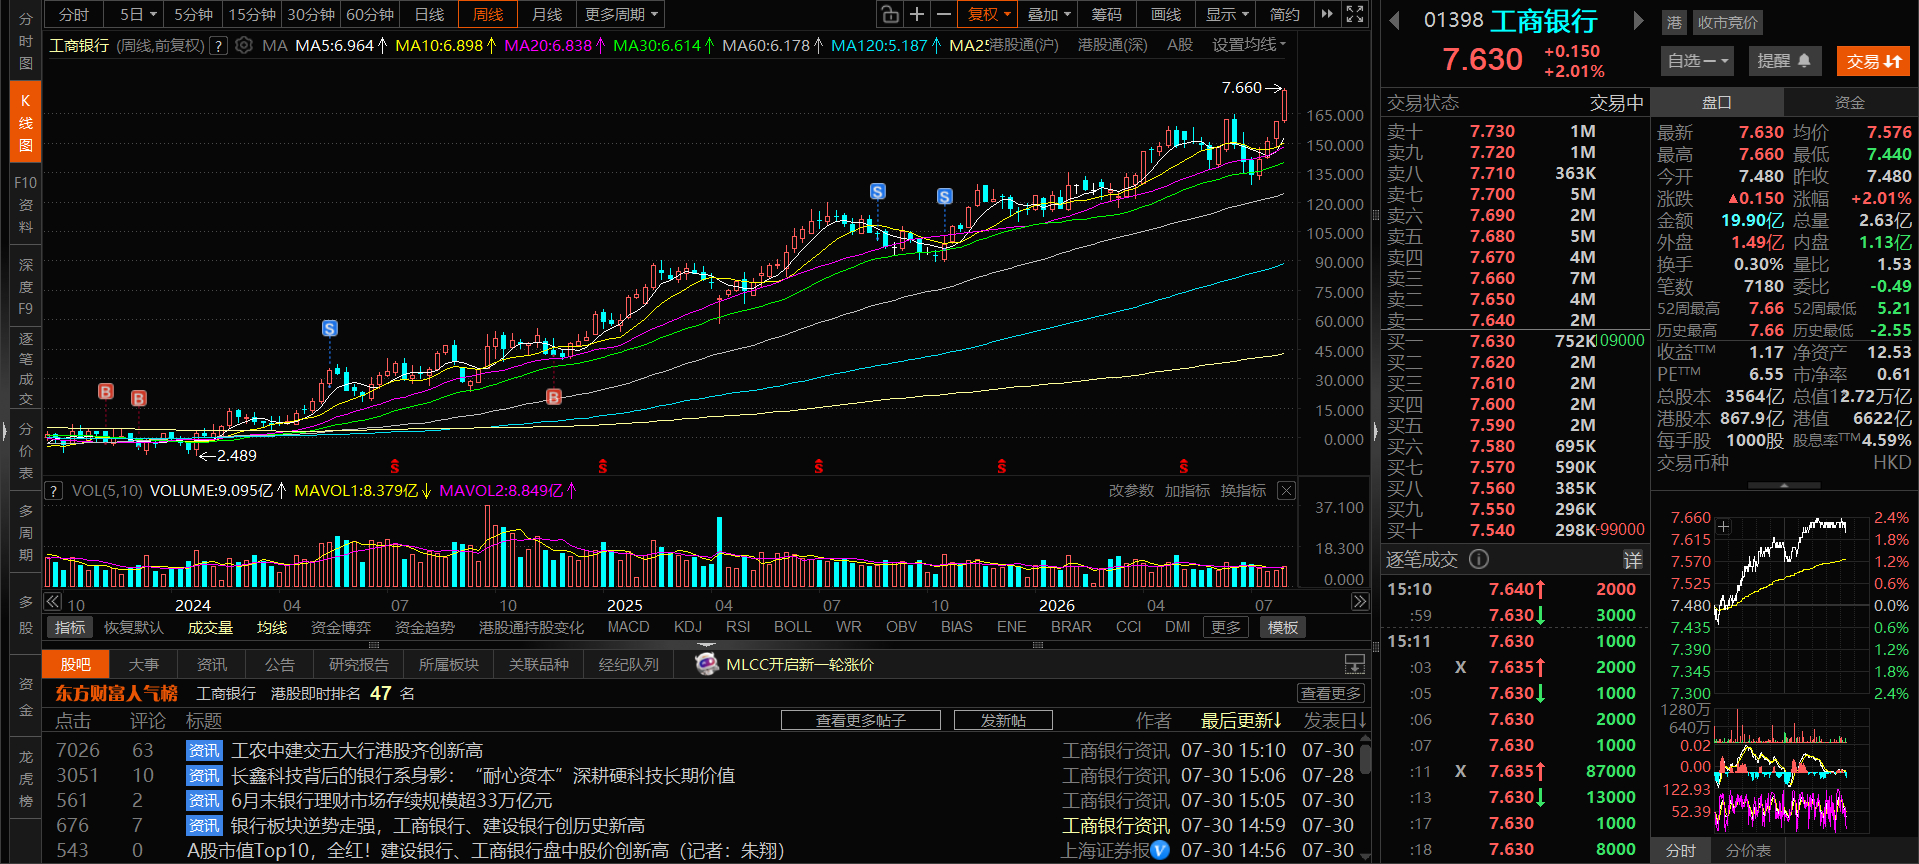Viewport: 1919px width, 864px height.
Task: Open the 更多 indicators dropdown
Action: coord(1226,627)
